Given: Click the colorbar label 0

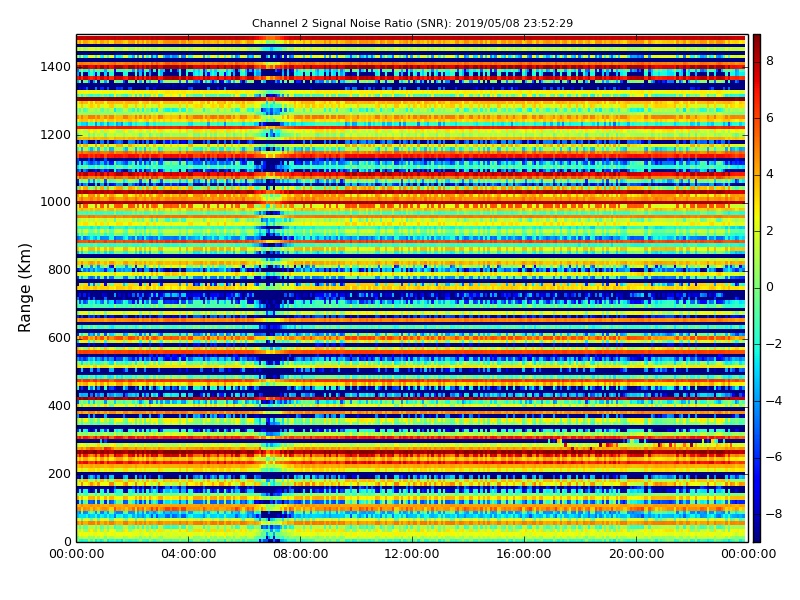Looking at the screenshot, I should pyautogui.click(x=770, y=287).
